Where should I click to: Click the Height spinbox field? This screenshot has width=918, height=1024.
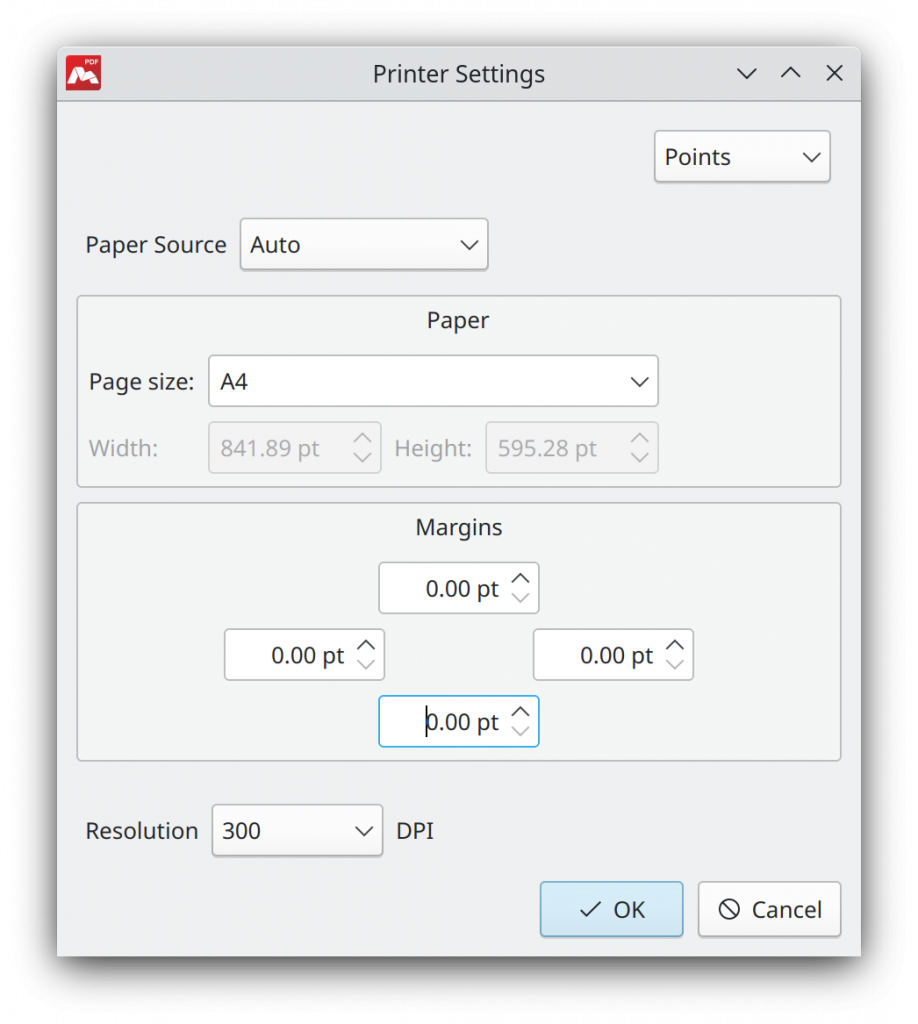pyautogui.click(x=548, y=448)
